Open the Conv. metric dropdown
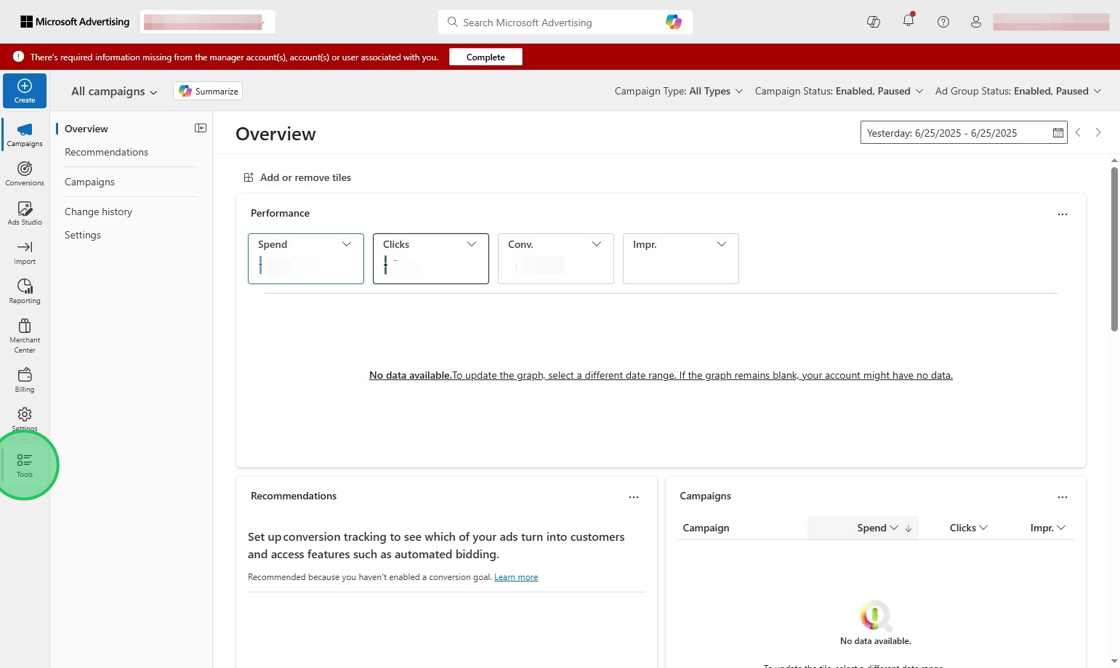The height and width of the screenshot is (668, 1120). [596, 244]
